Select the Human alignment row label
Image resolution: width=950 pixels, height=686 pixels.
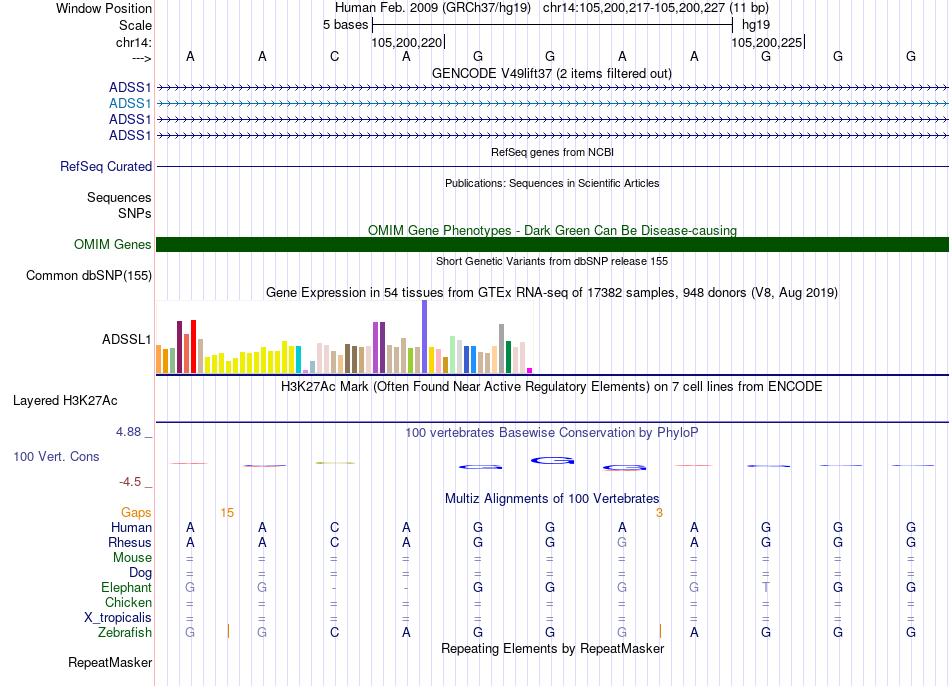pos(131,527)
